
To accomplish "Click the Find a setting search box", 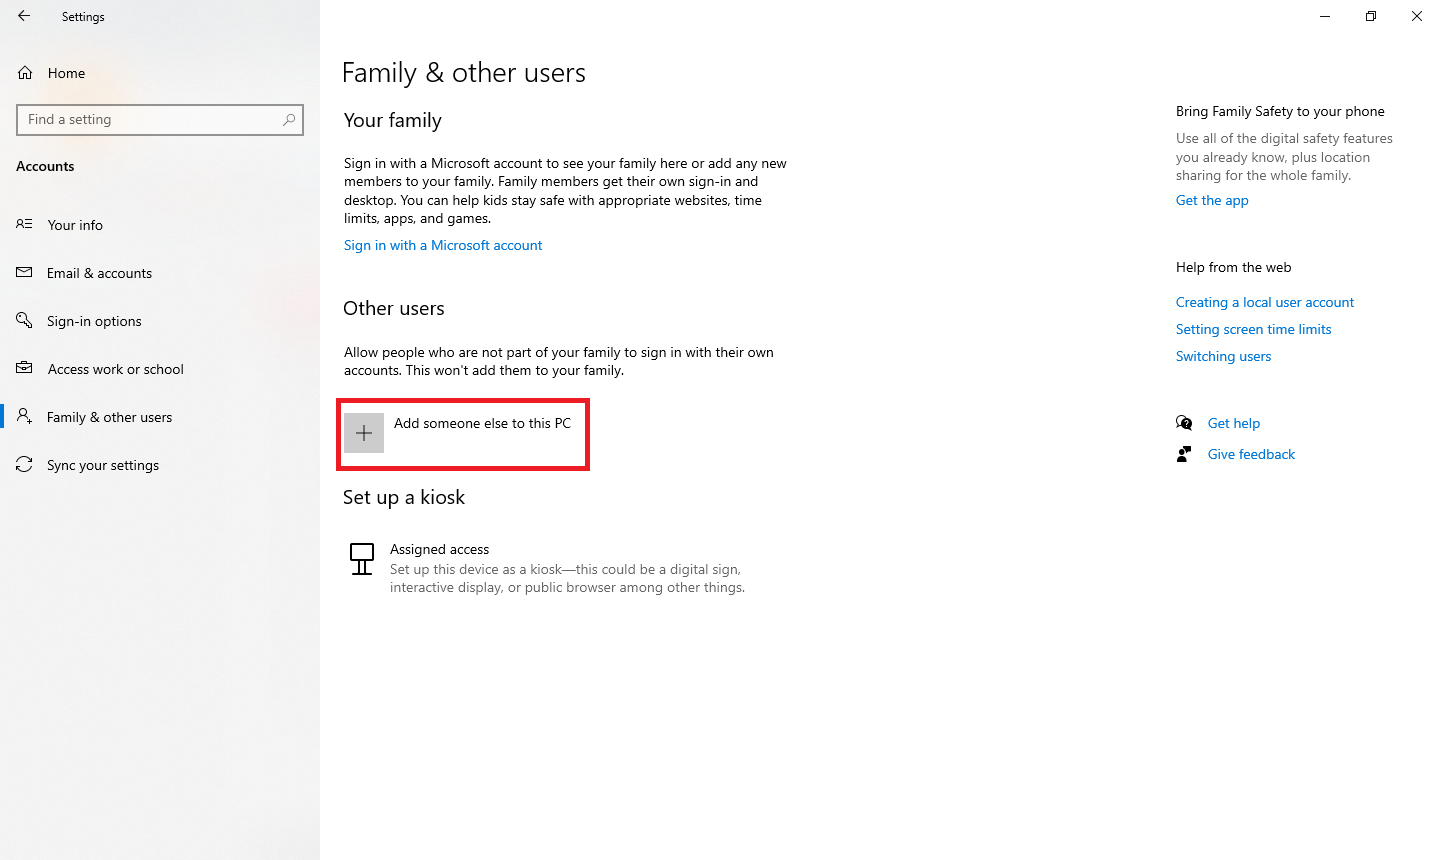I will tap(160, 119).
